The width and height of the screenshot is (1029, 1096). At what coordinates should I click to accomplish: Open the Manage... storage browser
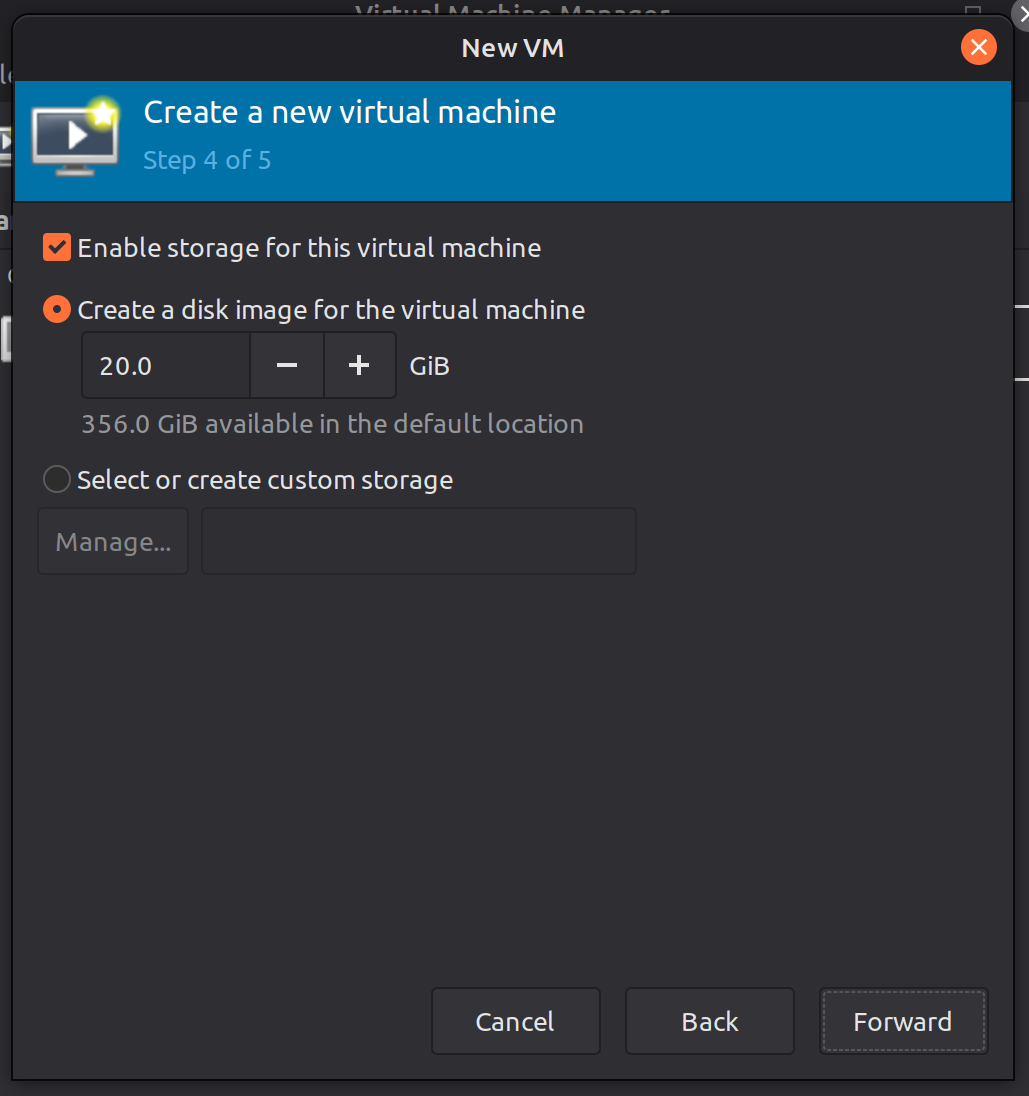113,542
